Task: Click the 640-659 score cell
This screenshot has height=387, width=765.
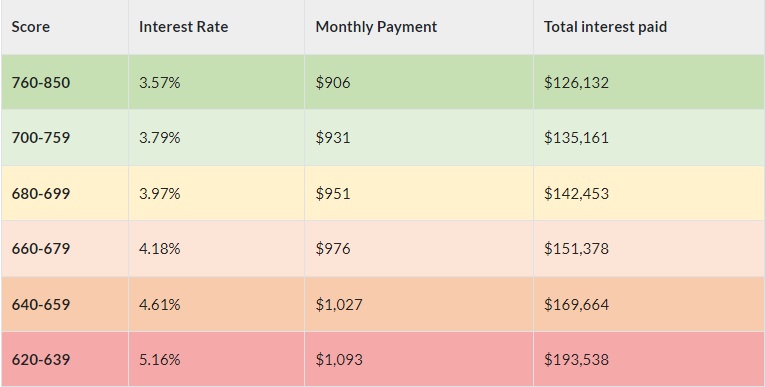Action: [65, 305]
